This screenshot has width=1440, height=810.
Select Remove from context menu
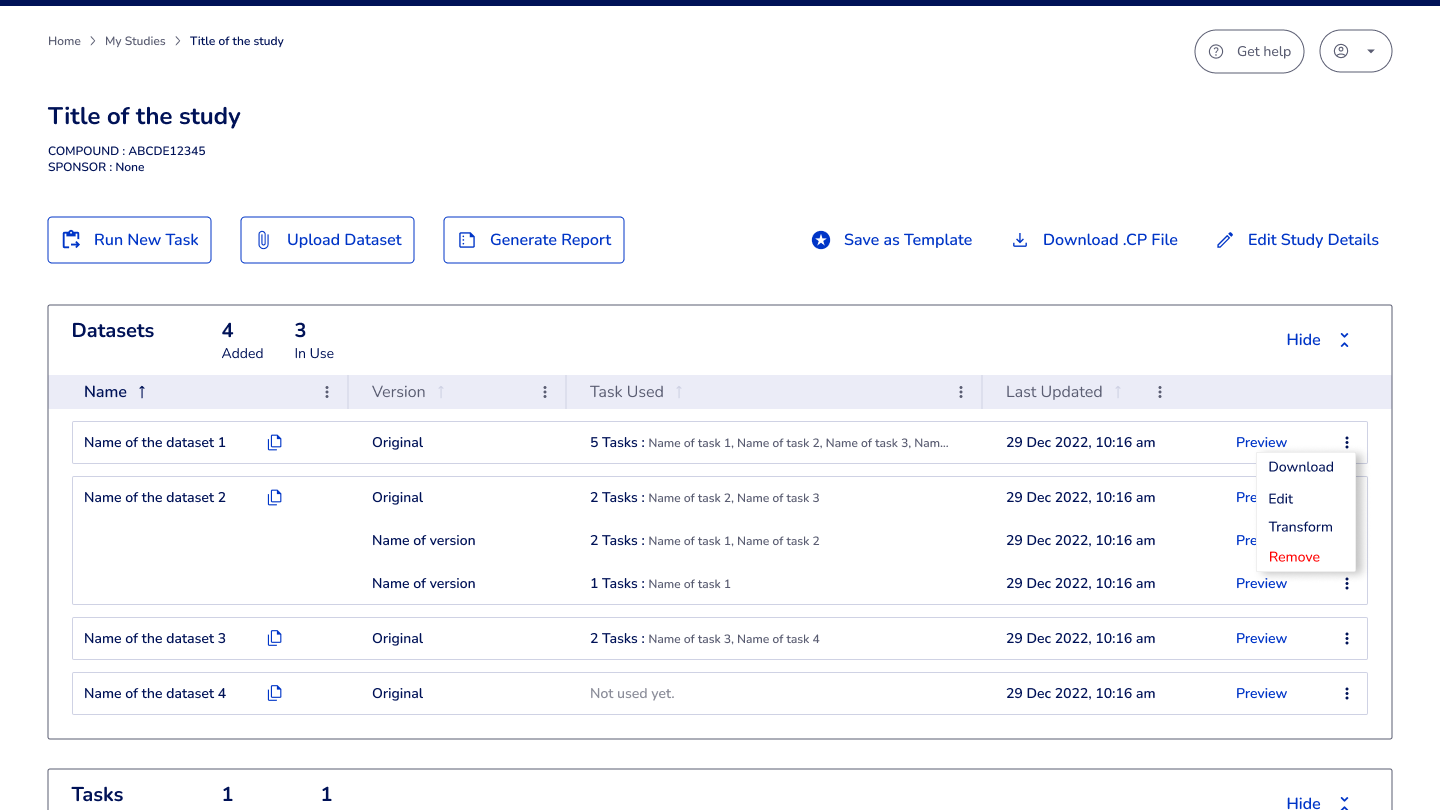[1294, 557]
